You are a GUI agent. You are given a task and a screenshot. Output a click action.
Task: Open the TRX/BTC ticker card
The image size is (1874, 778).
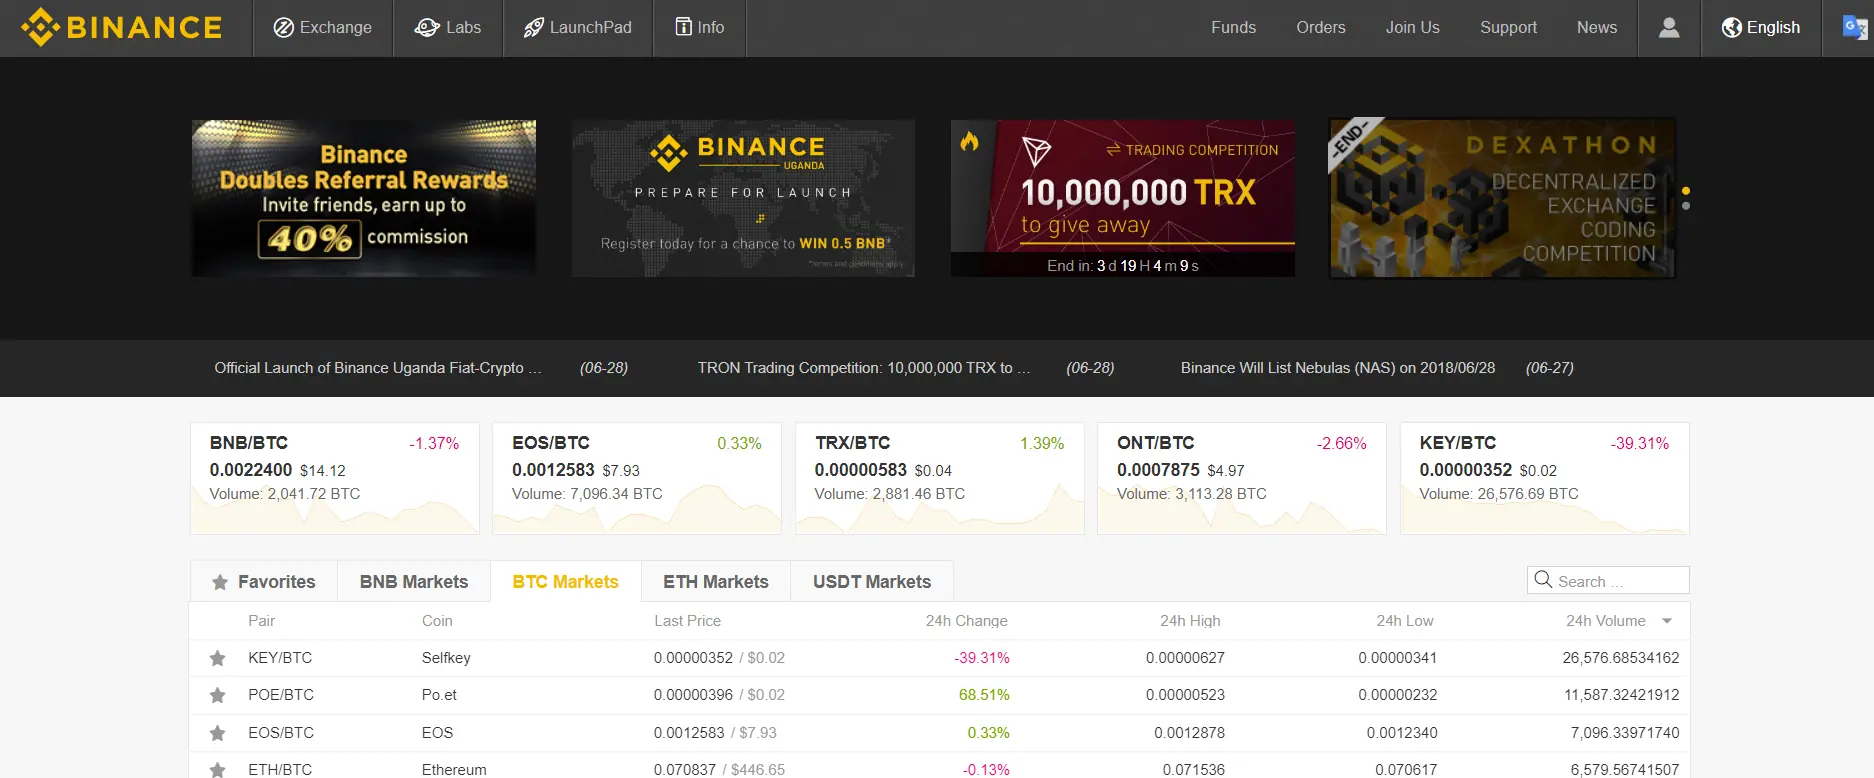(x=940, y=478)
